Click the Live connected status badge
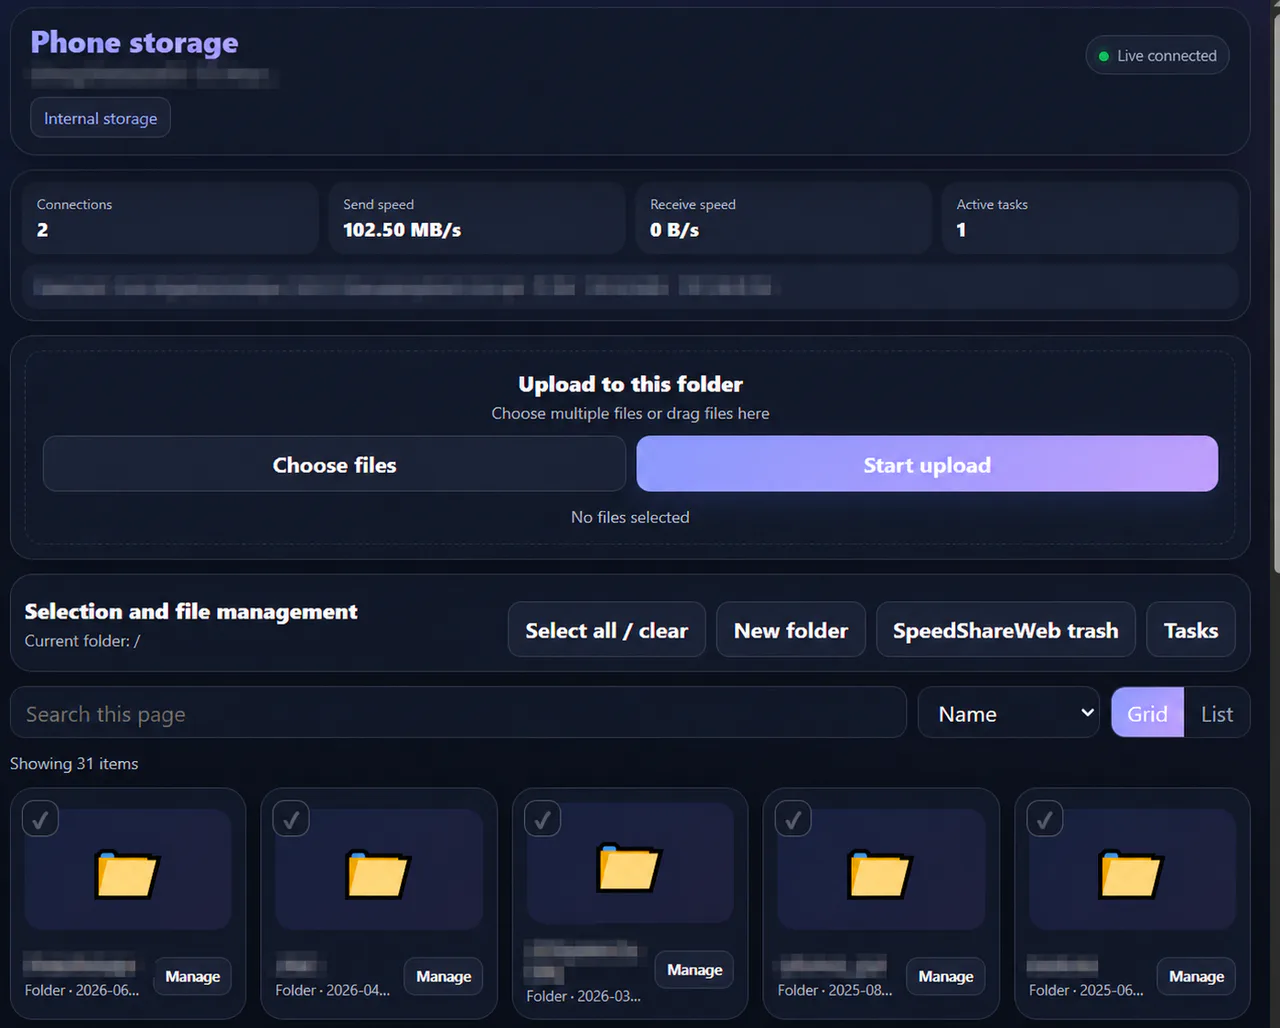1280x1028 pixels. point(1158,56)
